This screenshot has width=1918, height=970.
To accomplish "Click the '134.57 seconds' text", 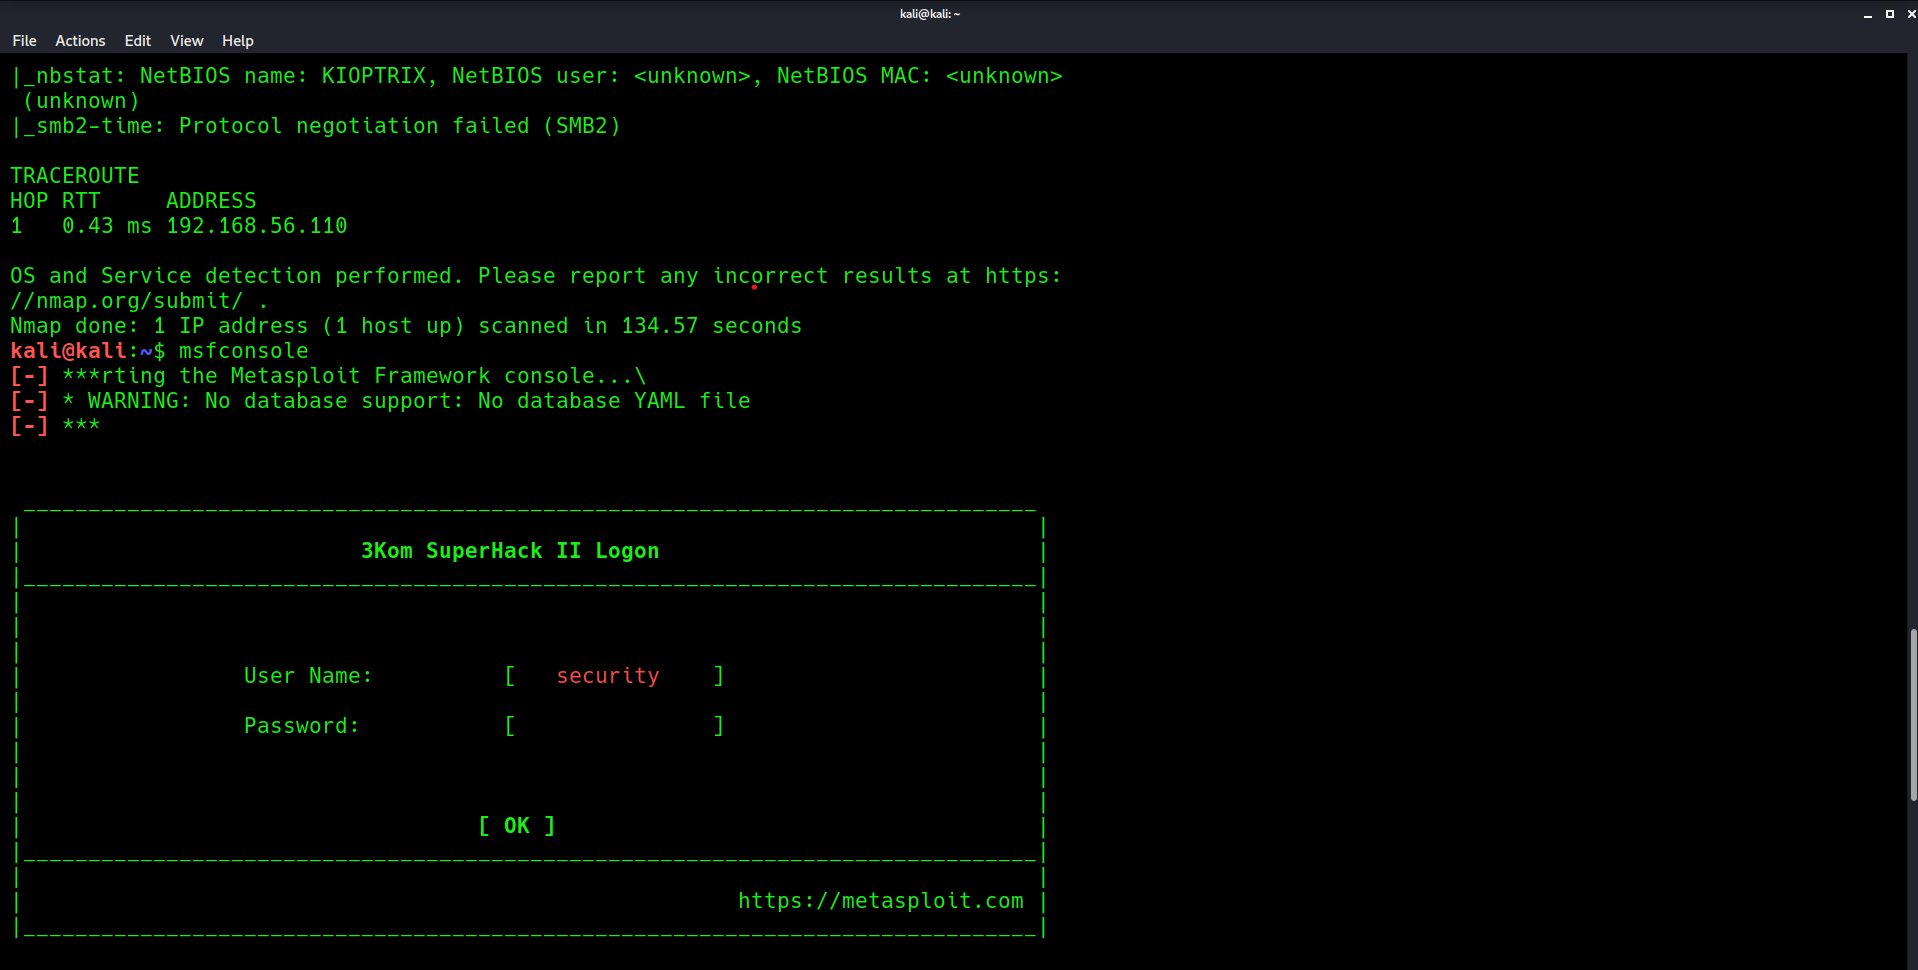I will pos(712,326).
